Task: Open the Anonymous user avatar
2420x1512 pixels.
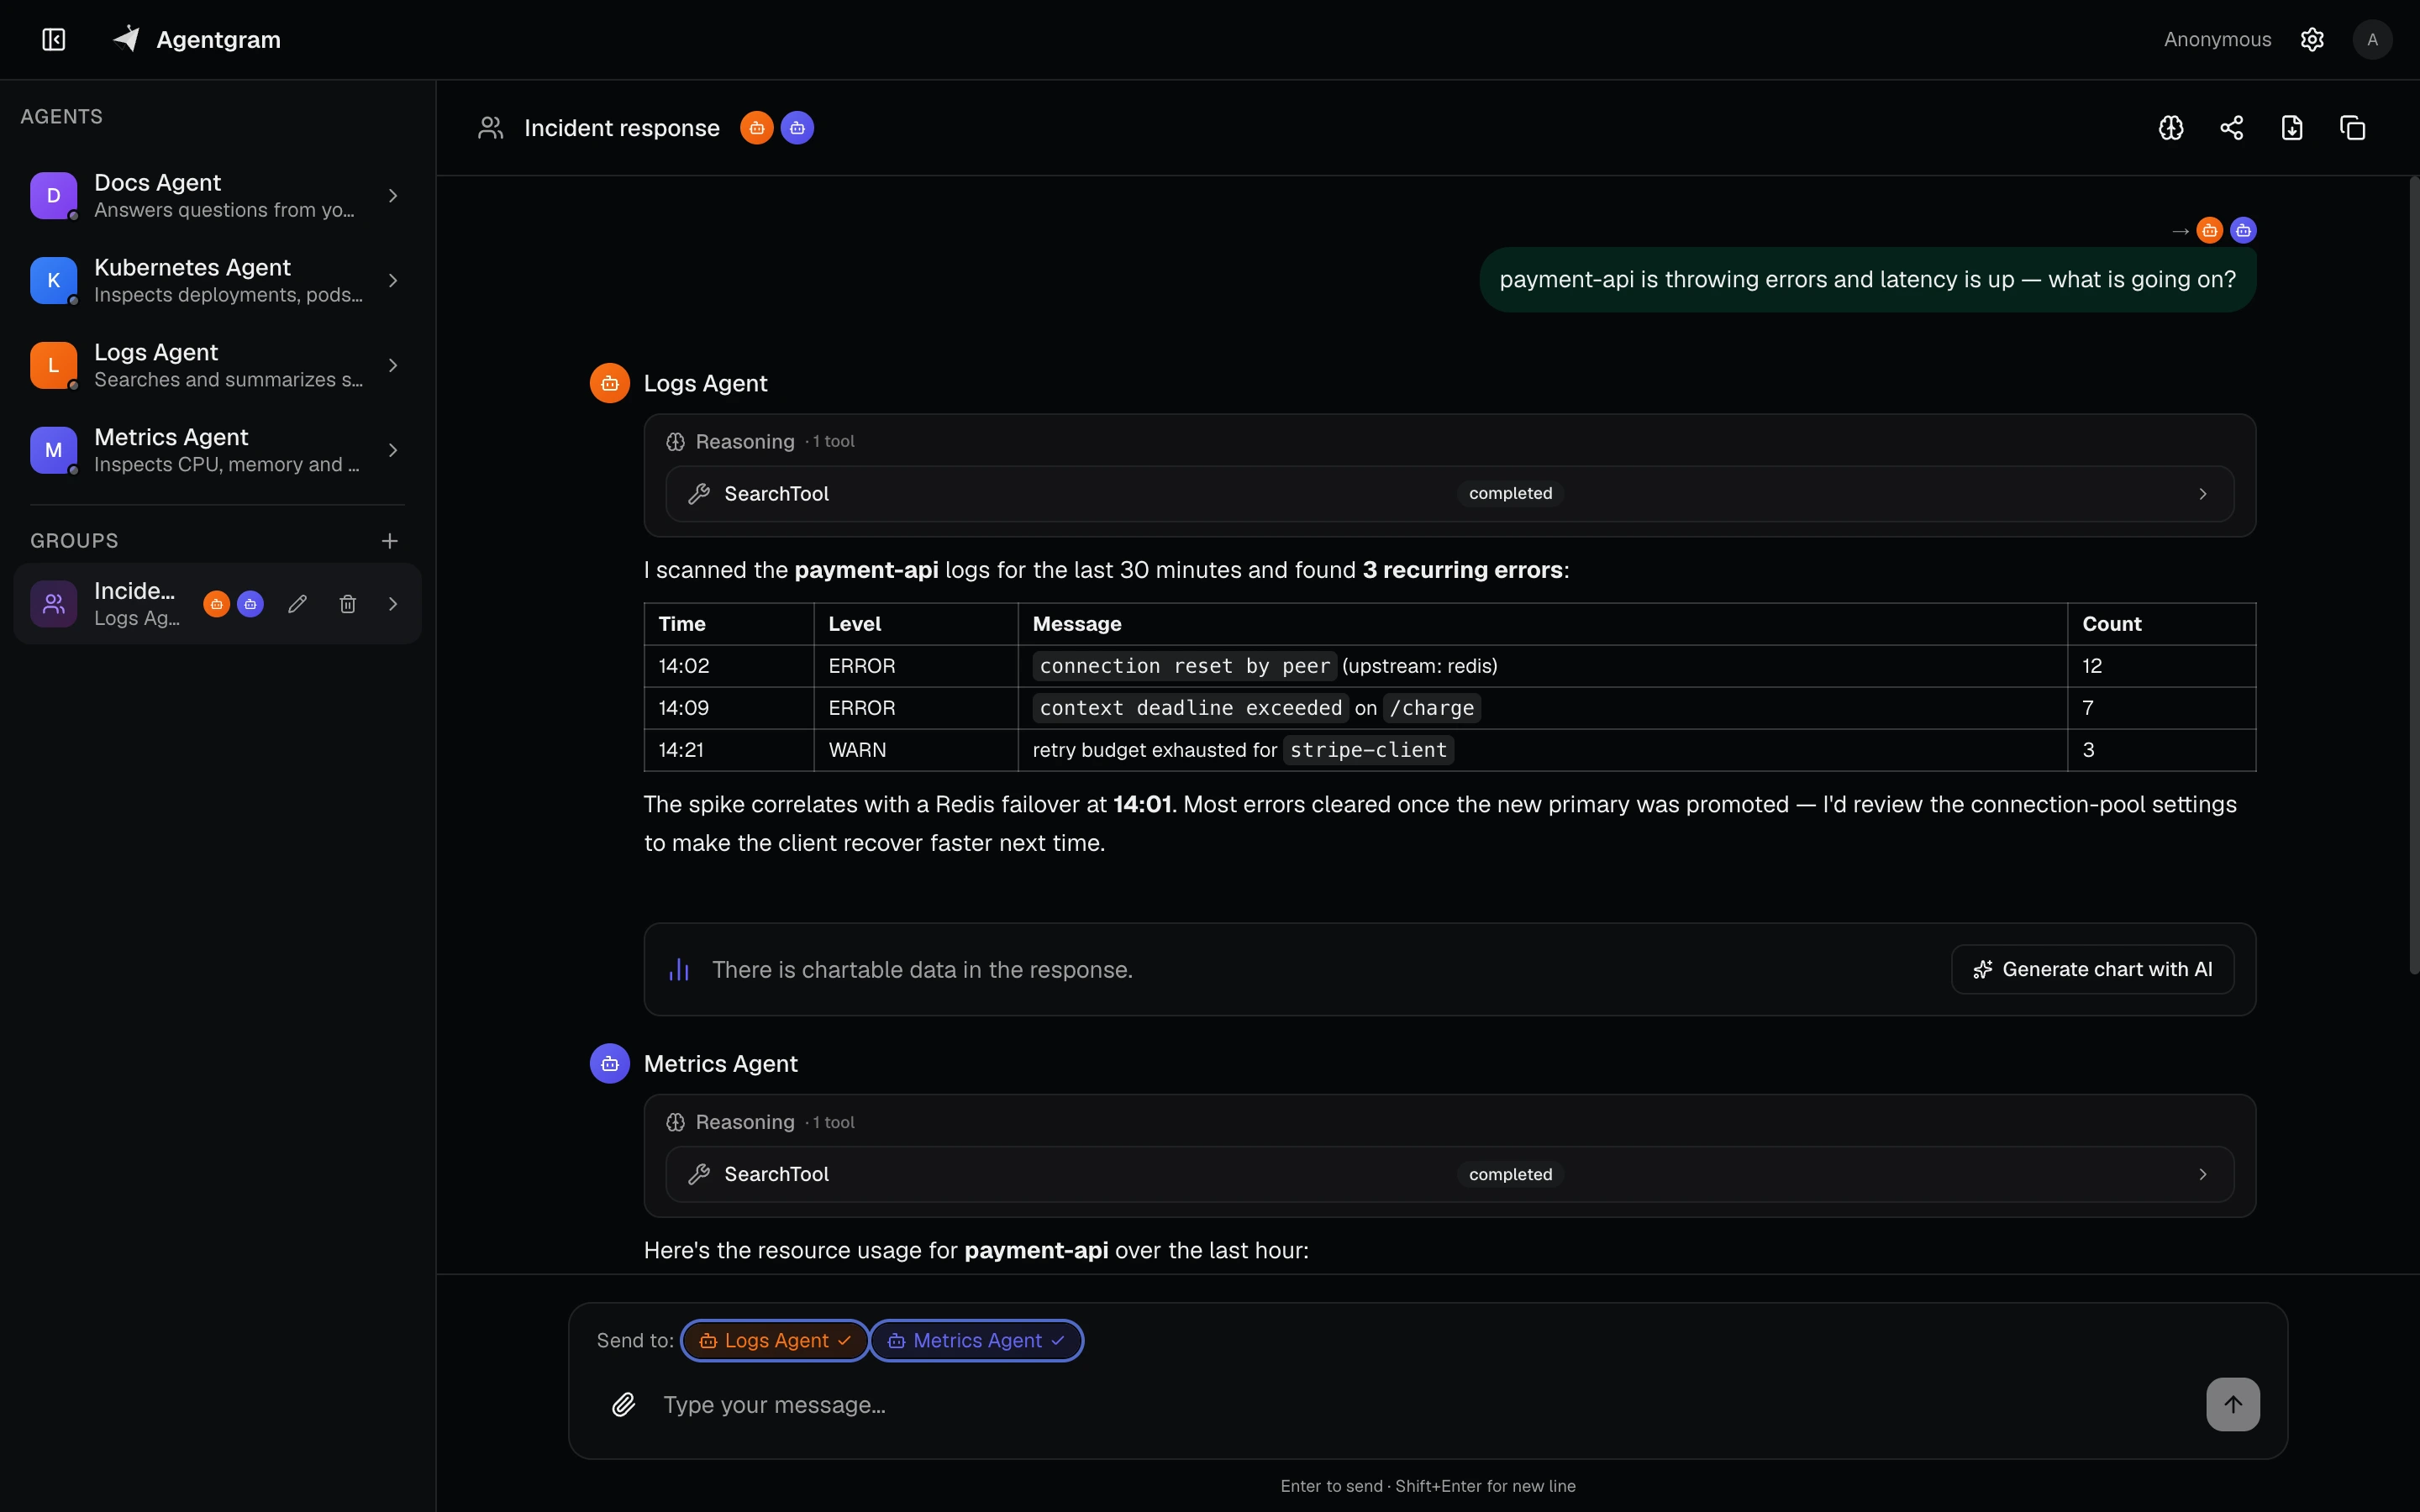Action: point(2372,39)
